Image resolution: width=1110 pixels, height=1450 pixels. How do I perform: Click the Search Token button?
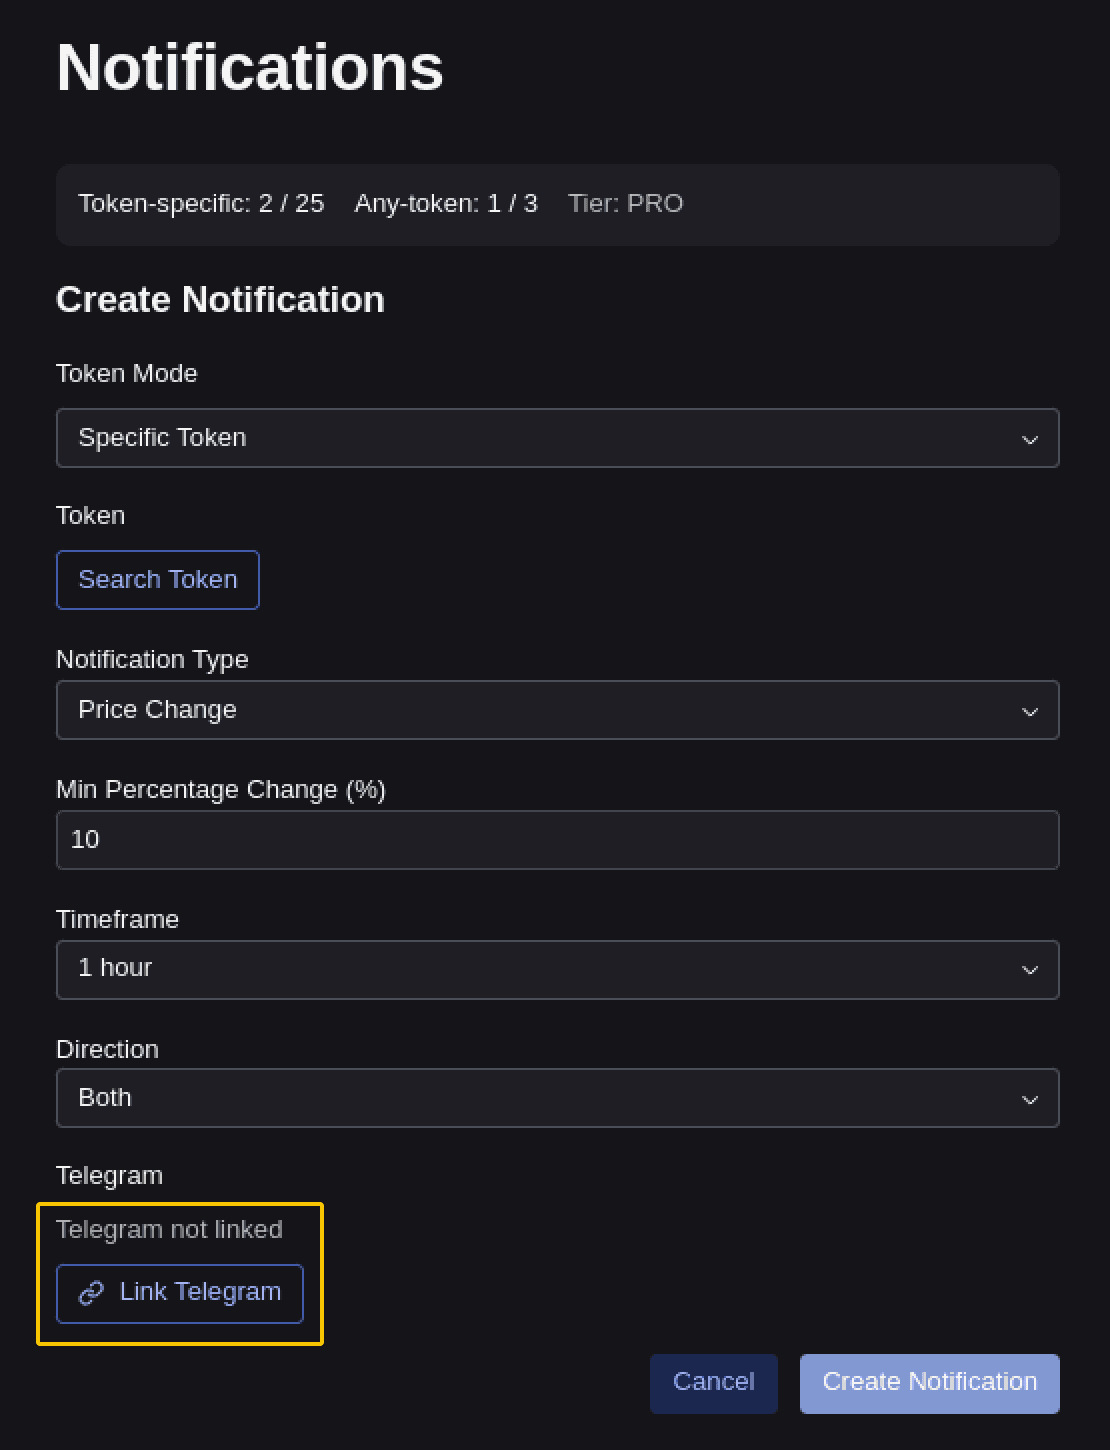157,579
